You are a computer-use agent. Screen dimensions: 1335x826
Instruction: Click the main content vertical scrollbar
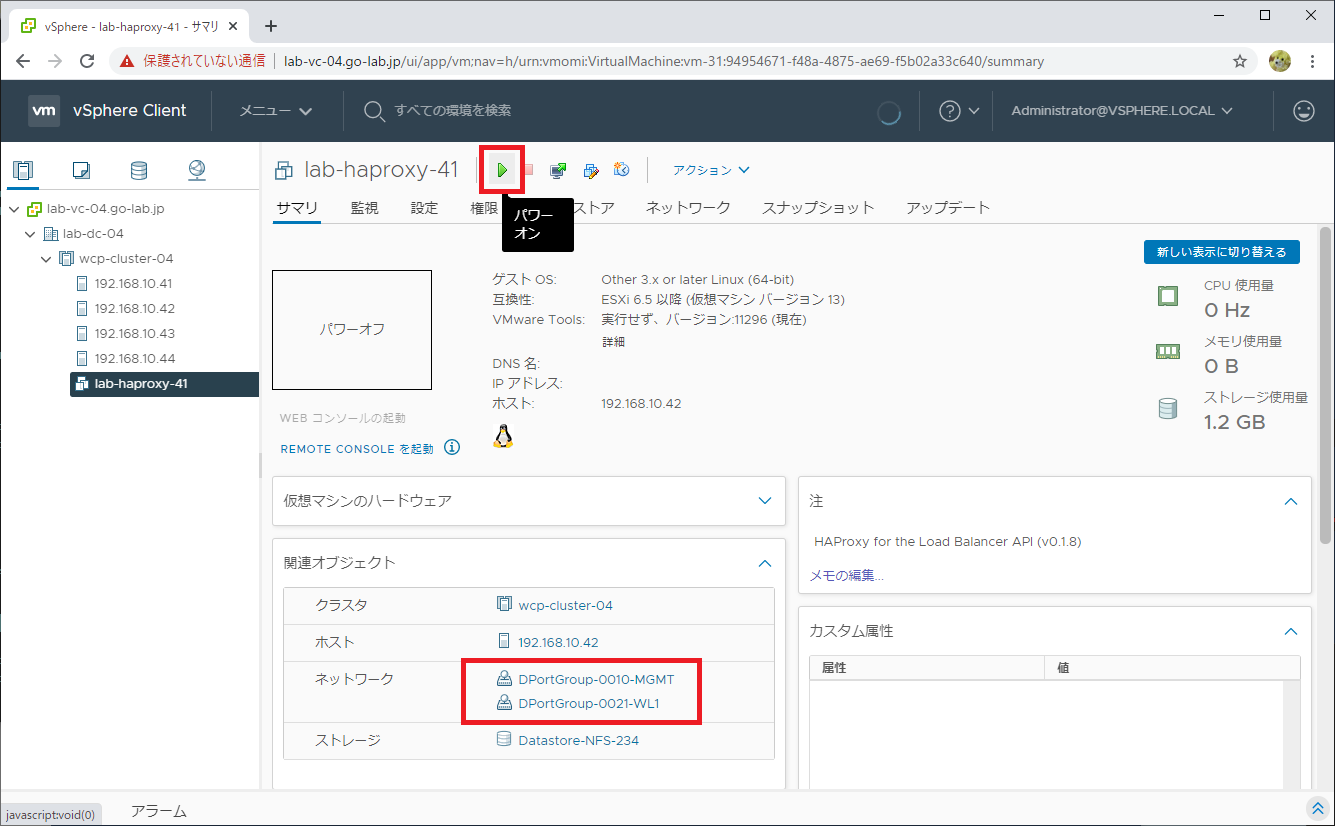click(1326, 385)
